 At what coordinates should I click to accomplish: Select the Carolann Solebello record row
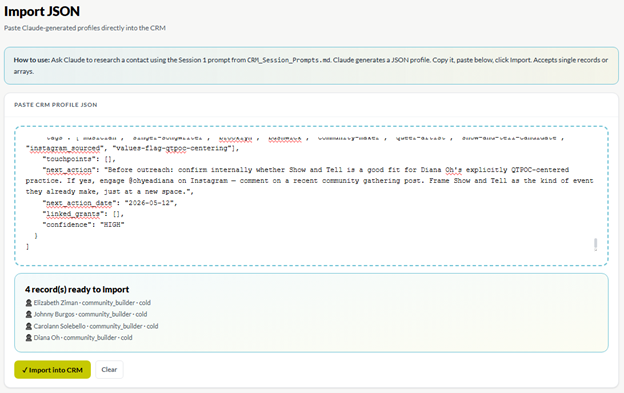(x=92, y=326)
